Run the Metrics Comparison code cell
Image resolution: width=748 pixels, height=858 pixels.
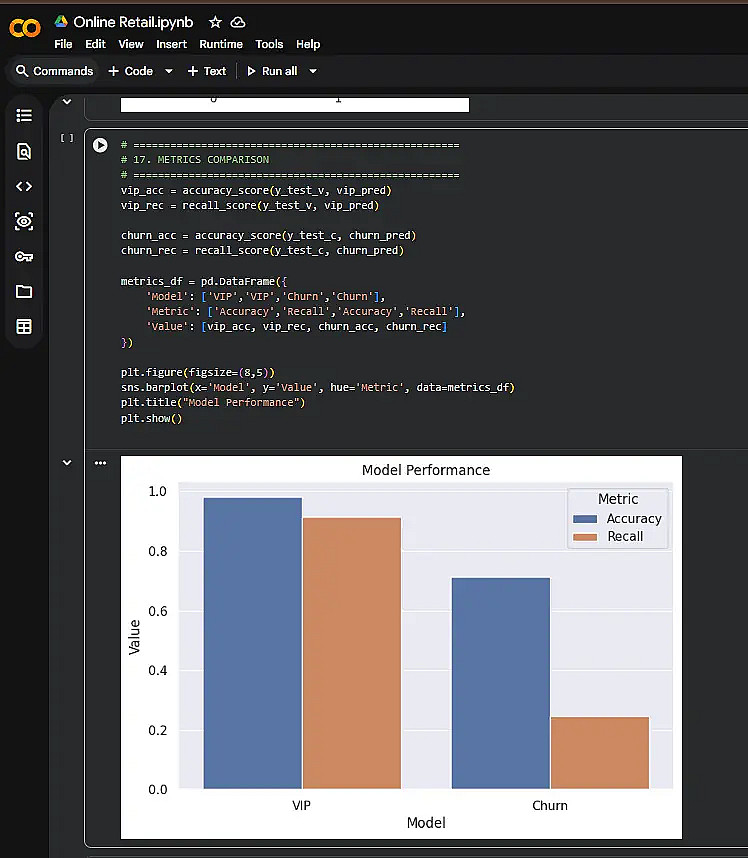pos(100,145)
